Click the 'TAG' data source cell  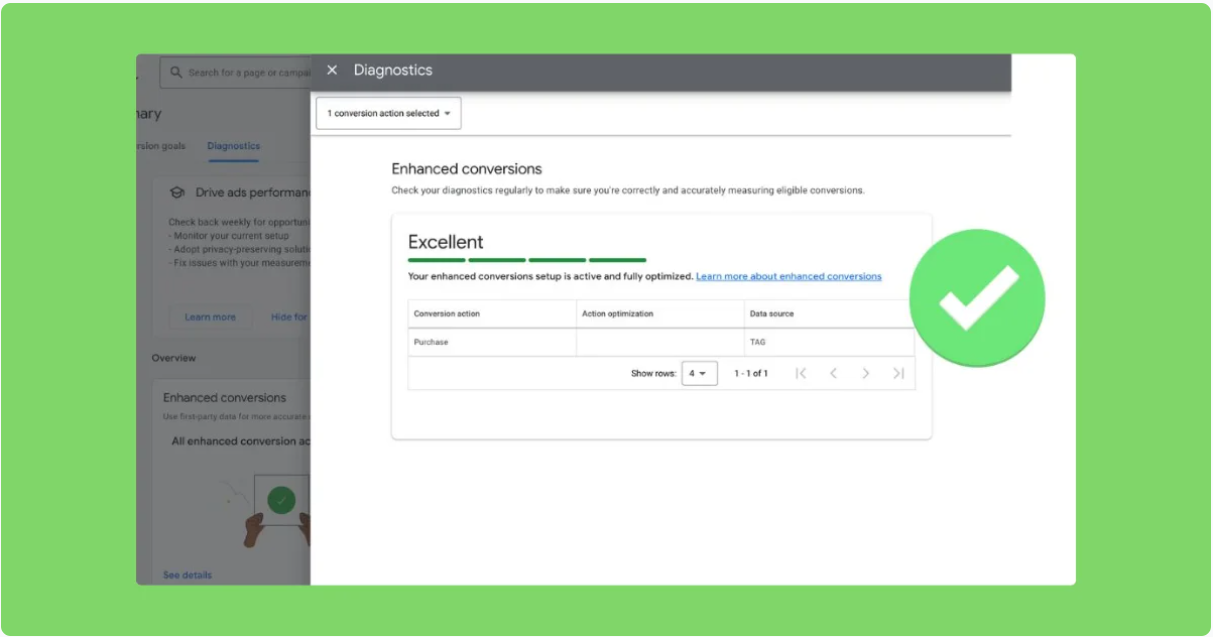click(x=829, y=342)
